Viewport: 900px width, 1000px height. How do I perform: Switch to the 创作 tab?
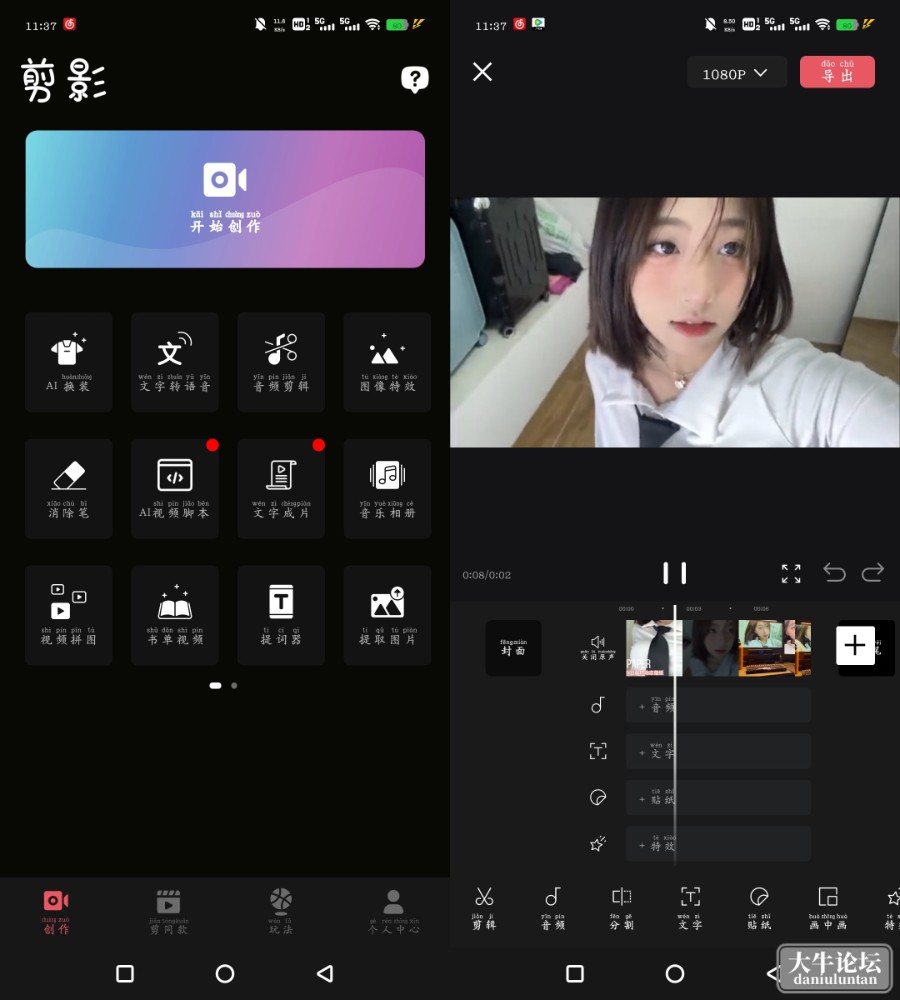pyautogui.click(x=56, y=912)
